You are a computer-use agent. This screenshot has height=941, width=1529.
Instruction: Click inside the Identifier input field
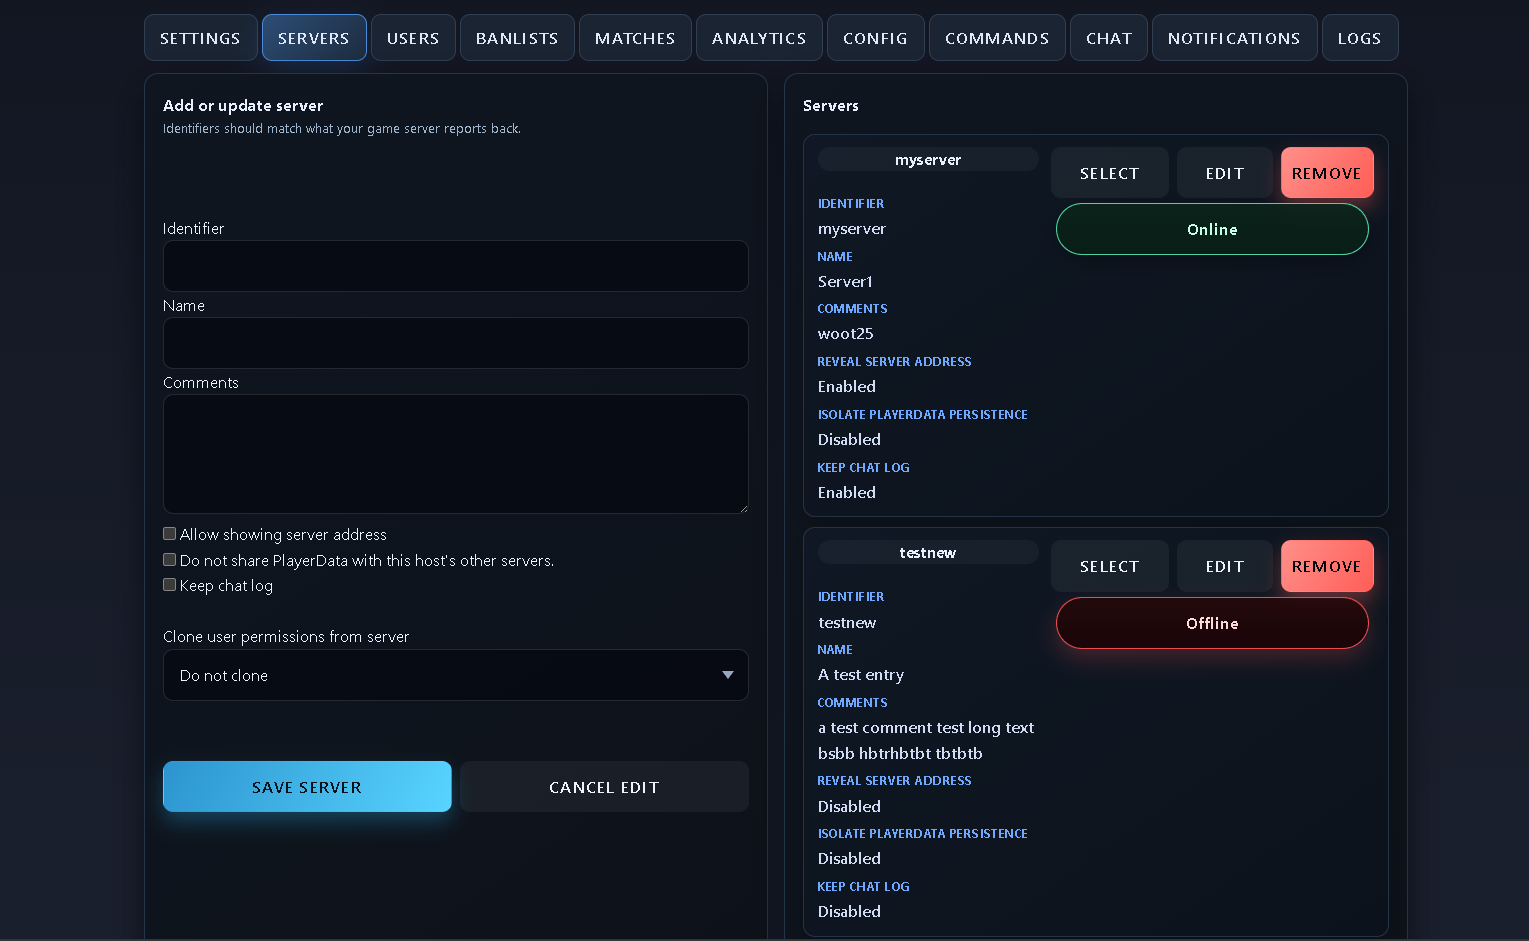[x=455, y=265]
